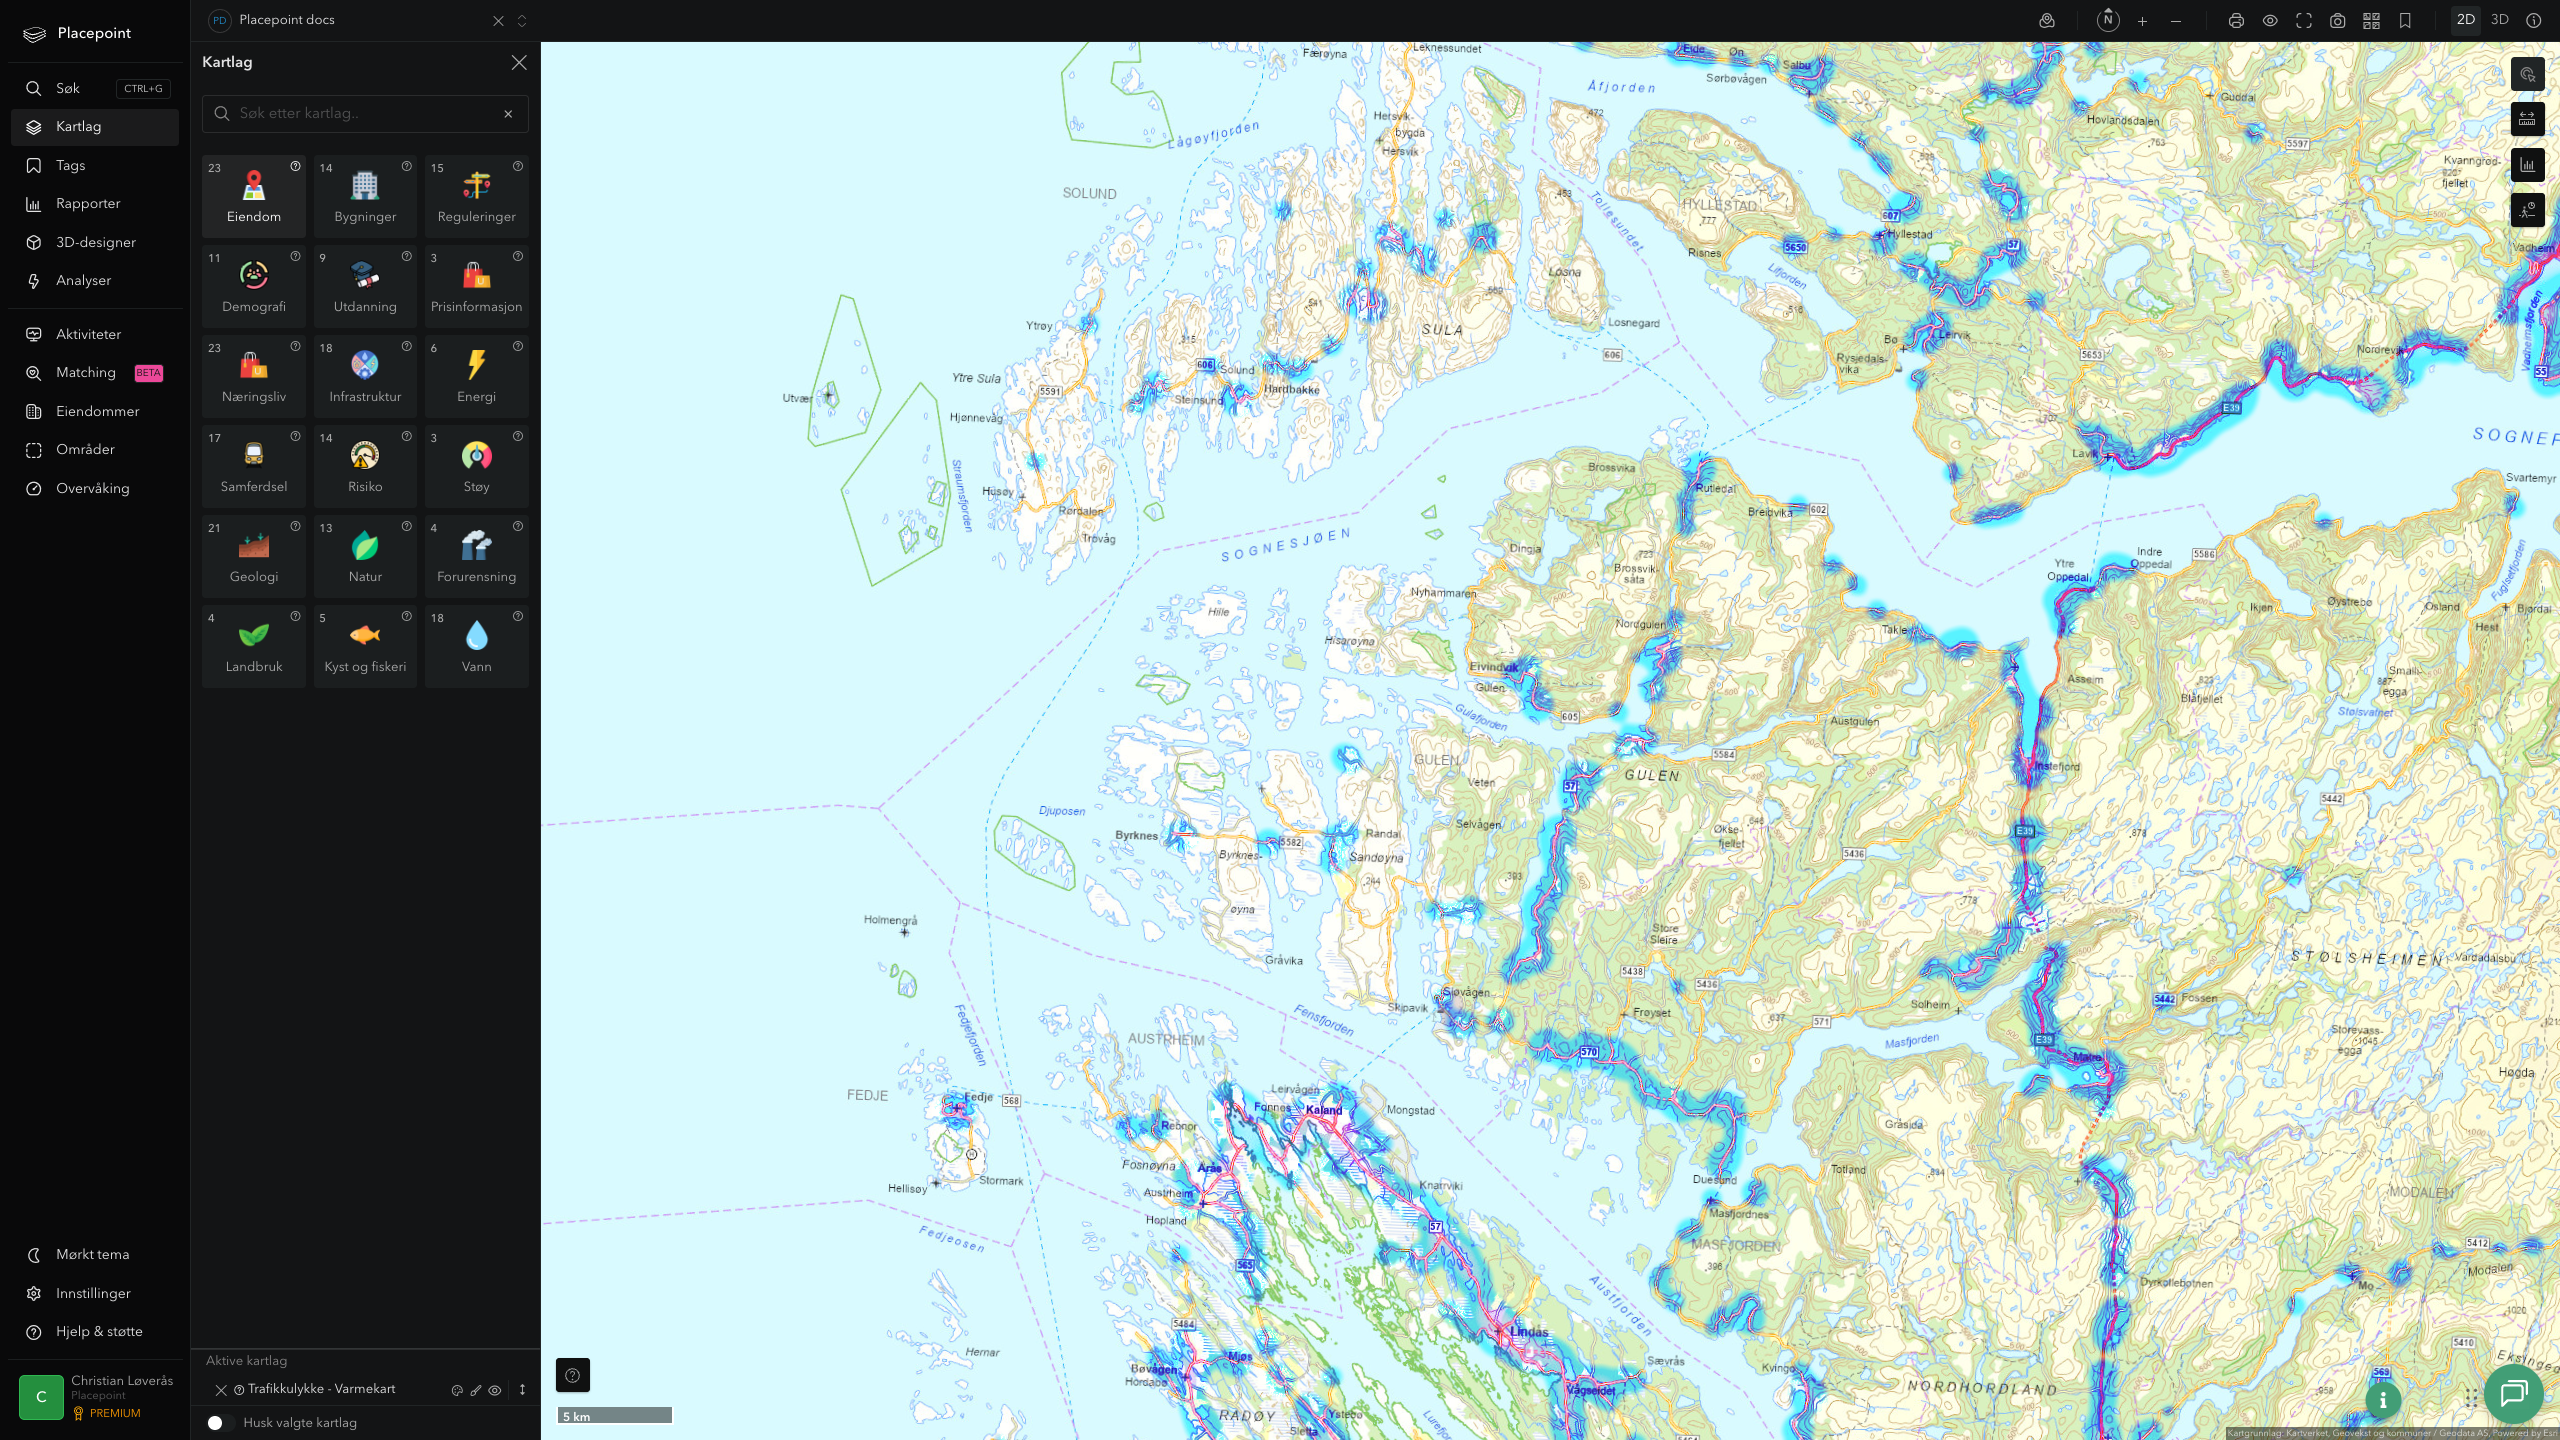Open the Infrastruktur layer category
The width and height of the screenshot is (2560, 1440).
(365, 376)
